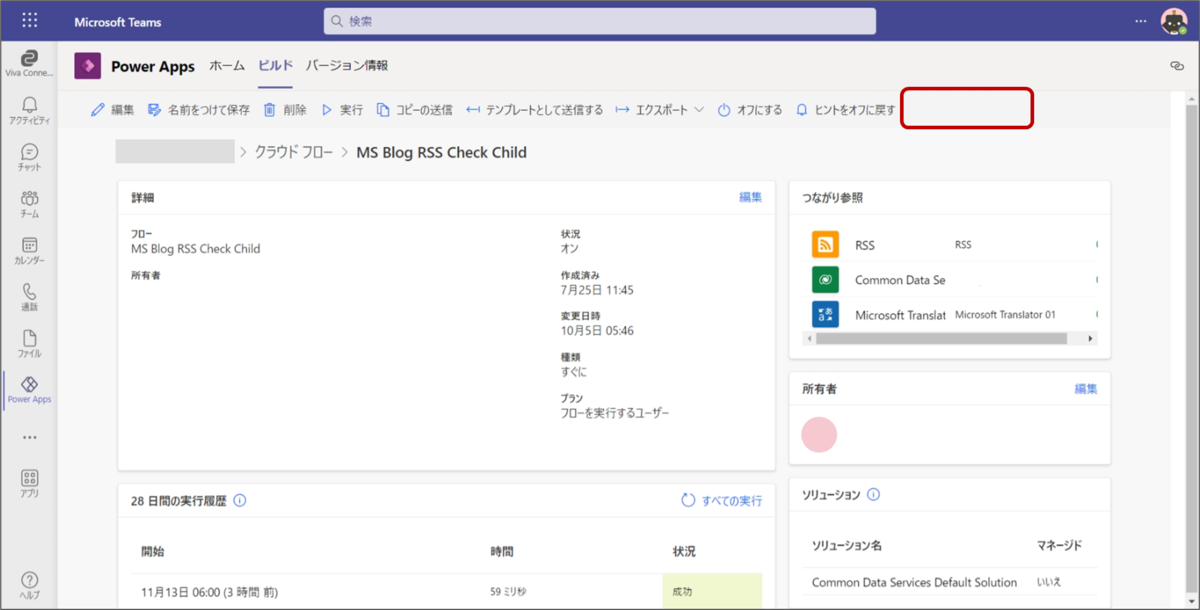Open the more options ellipsis in title bar
The height and width of the screenshot is (610, 1200).
(1141, 21)
